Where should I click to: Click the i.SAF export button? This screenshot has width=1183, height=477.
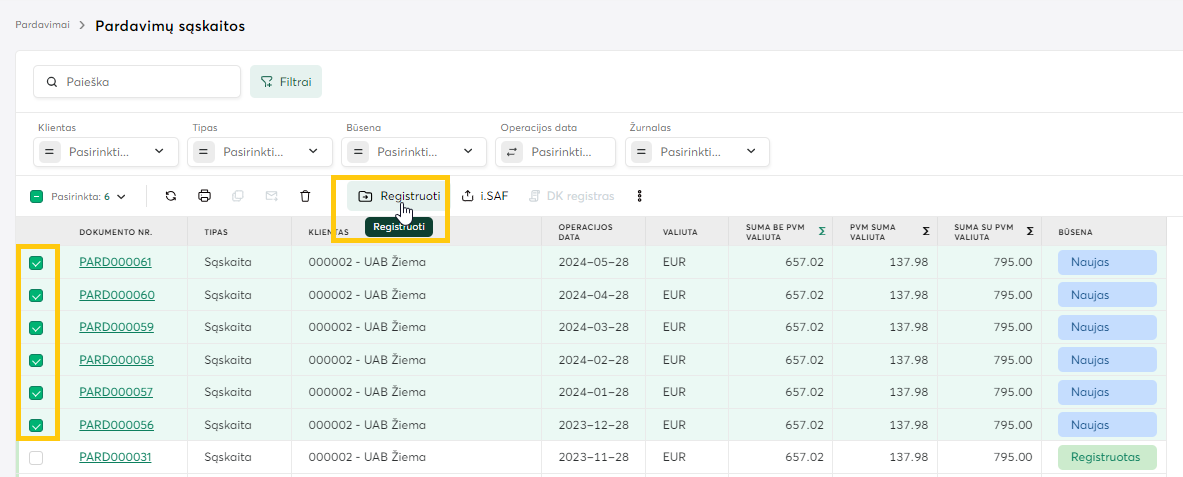coord(484,196)
